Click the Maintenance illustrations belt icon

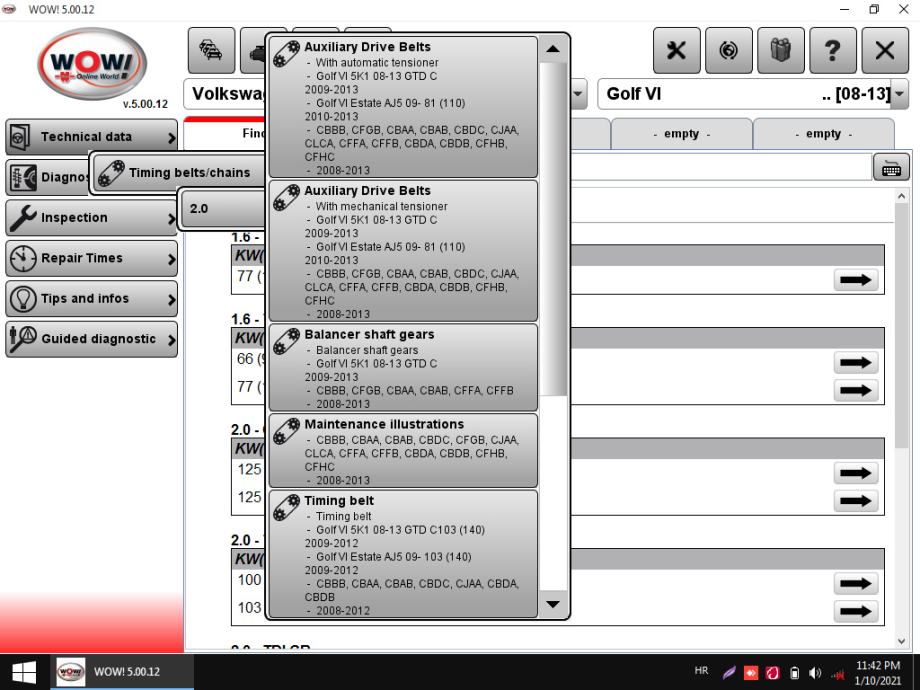[x=286, y=431]
